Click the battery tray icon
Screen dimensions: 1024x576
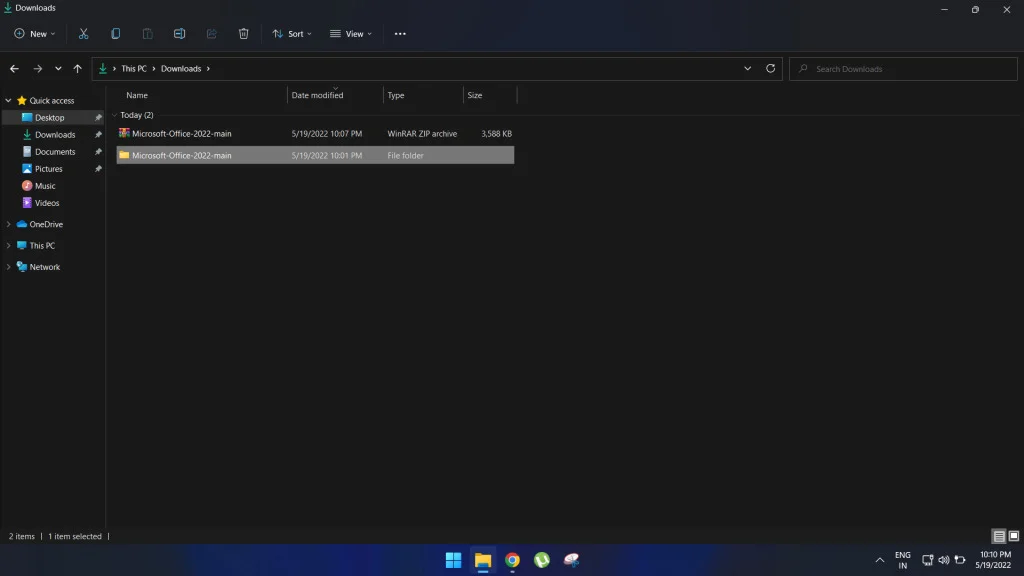(960, 560)
